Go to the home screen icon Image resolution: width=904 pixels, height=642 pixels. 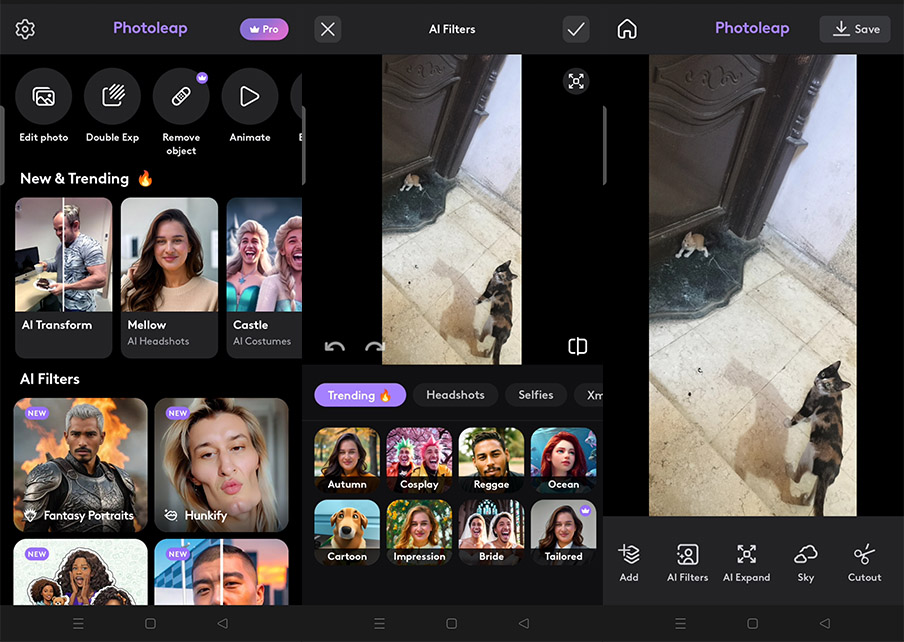tap(627, 29)
